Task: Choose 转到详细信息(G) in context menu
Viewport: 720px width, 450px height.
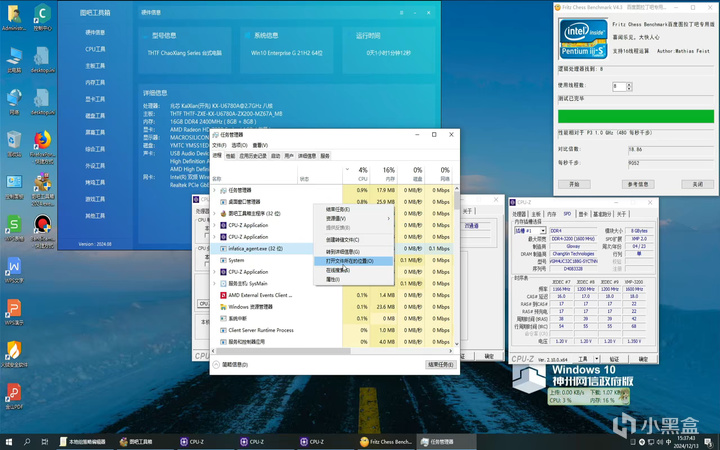Action: pyautogui.click(x=353, y=252)
